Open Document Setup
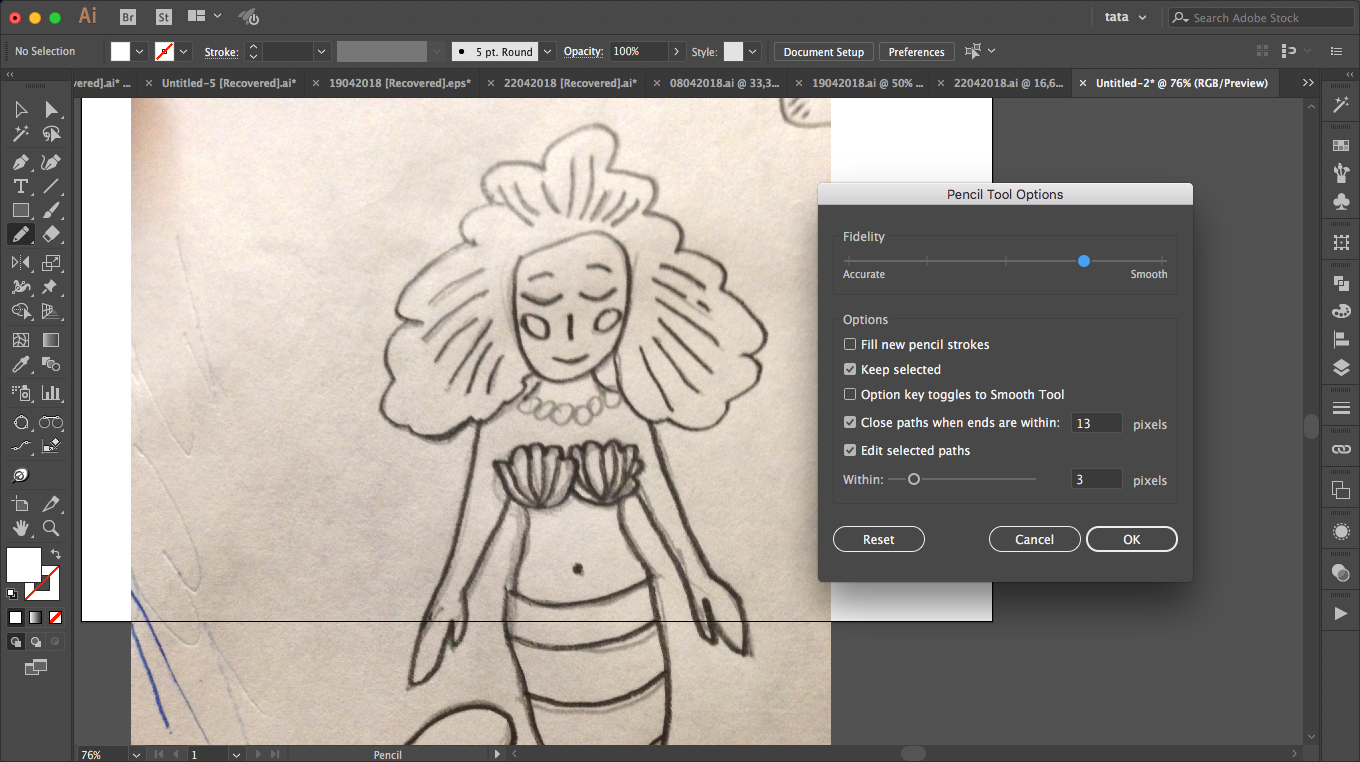This screenshot has height=762, width=1360. coord(824,51)
